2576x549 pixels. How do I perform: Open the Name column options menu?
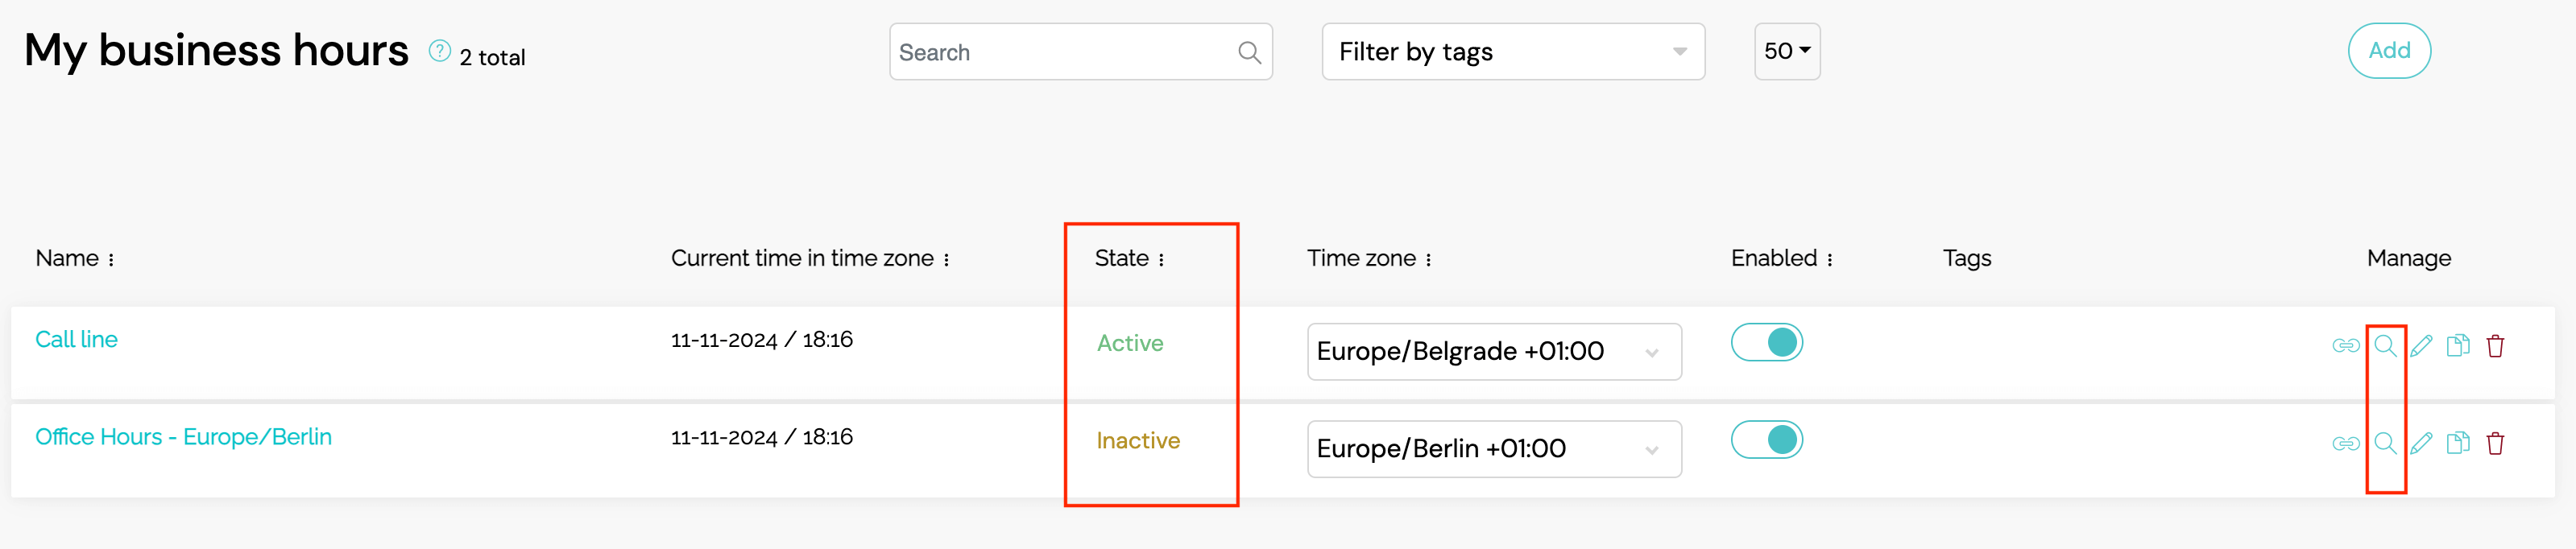[x=111, y=260]
